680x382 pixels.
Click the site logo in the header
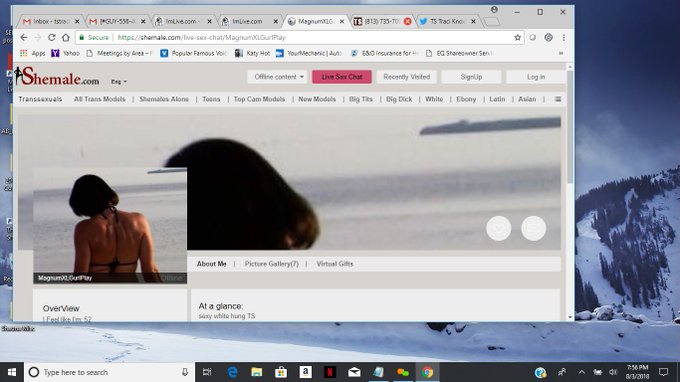pos(57,76)
